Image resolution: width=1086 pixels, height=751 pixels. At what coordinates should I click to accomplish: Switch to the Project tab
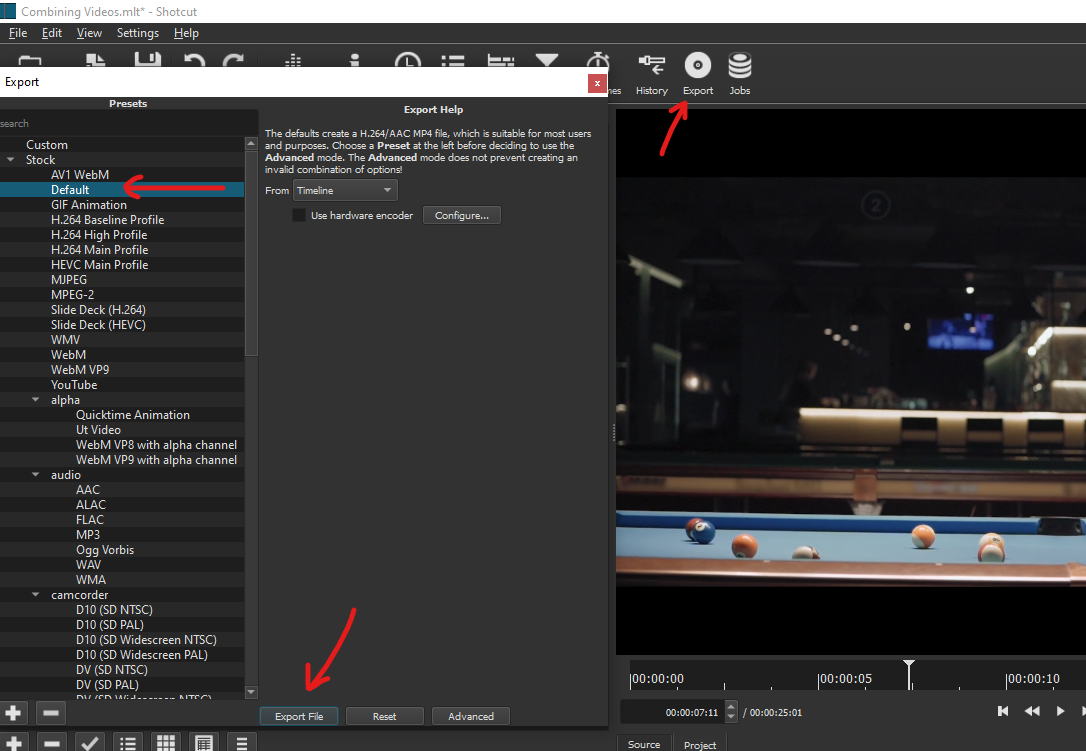click(x=700, y=745)
